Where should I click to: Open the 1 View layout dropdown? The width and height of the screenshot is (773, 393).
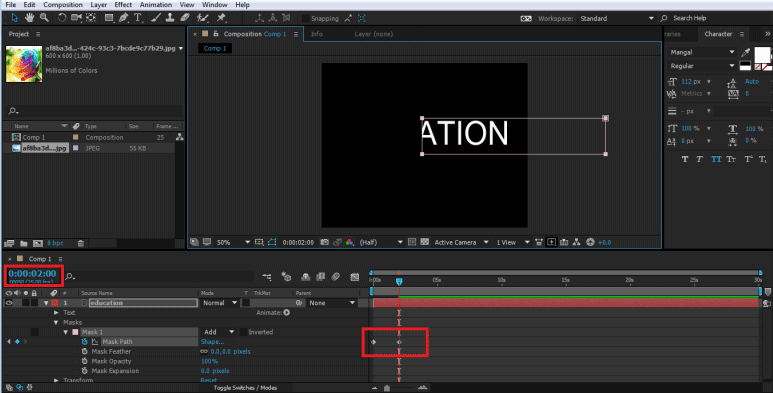(513, 242)
